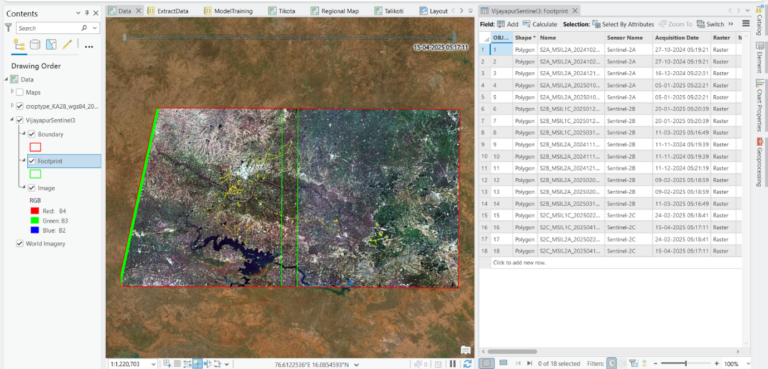Viewport: 768px width, 369px height.
Task: Close the VijayapurSentinel3: Footprint table tab
Action: [x=575, y=10]
